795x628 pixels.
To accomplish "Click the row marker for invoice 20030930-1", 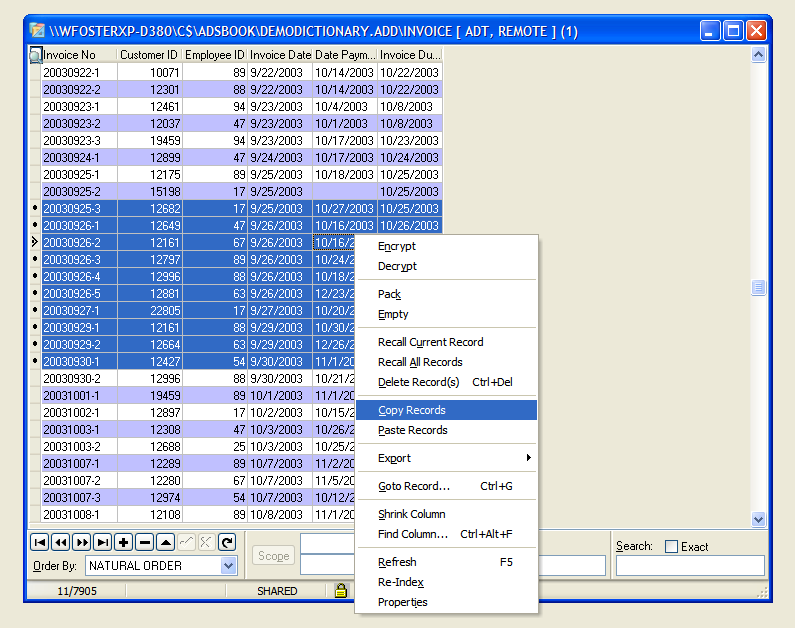I will (35, 361).
